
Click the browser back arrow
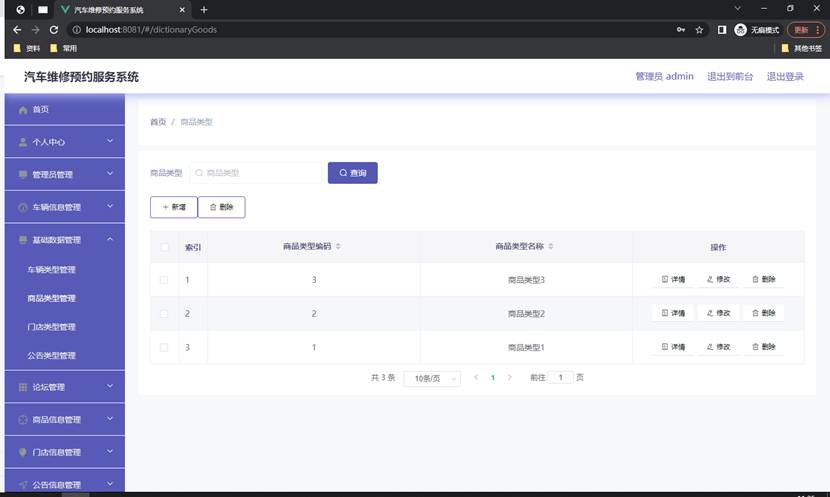pyautogui.click(x=17, y=30)
